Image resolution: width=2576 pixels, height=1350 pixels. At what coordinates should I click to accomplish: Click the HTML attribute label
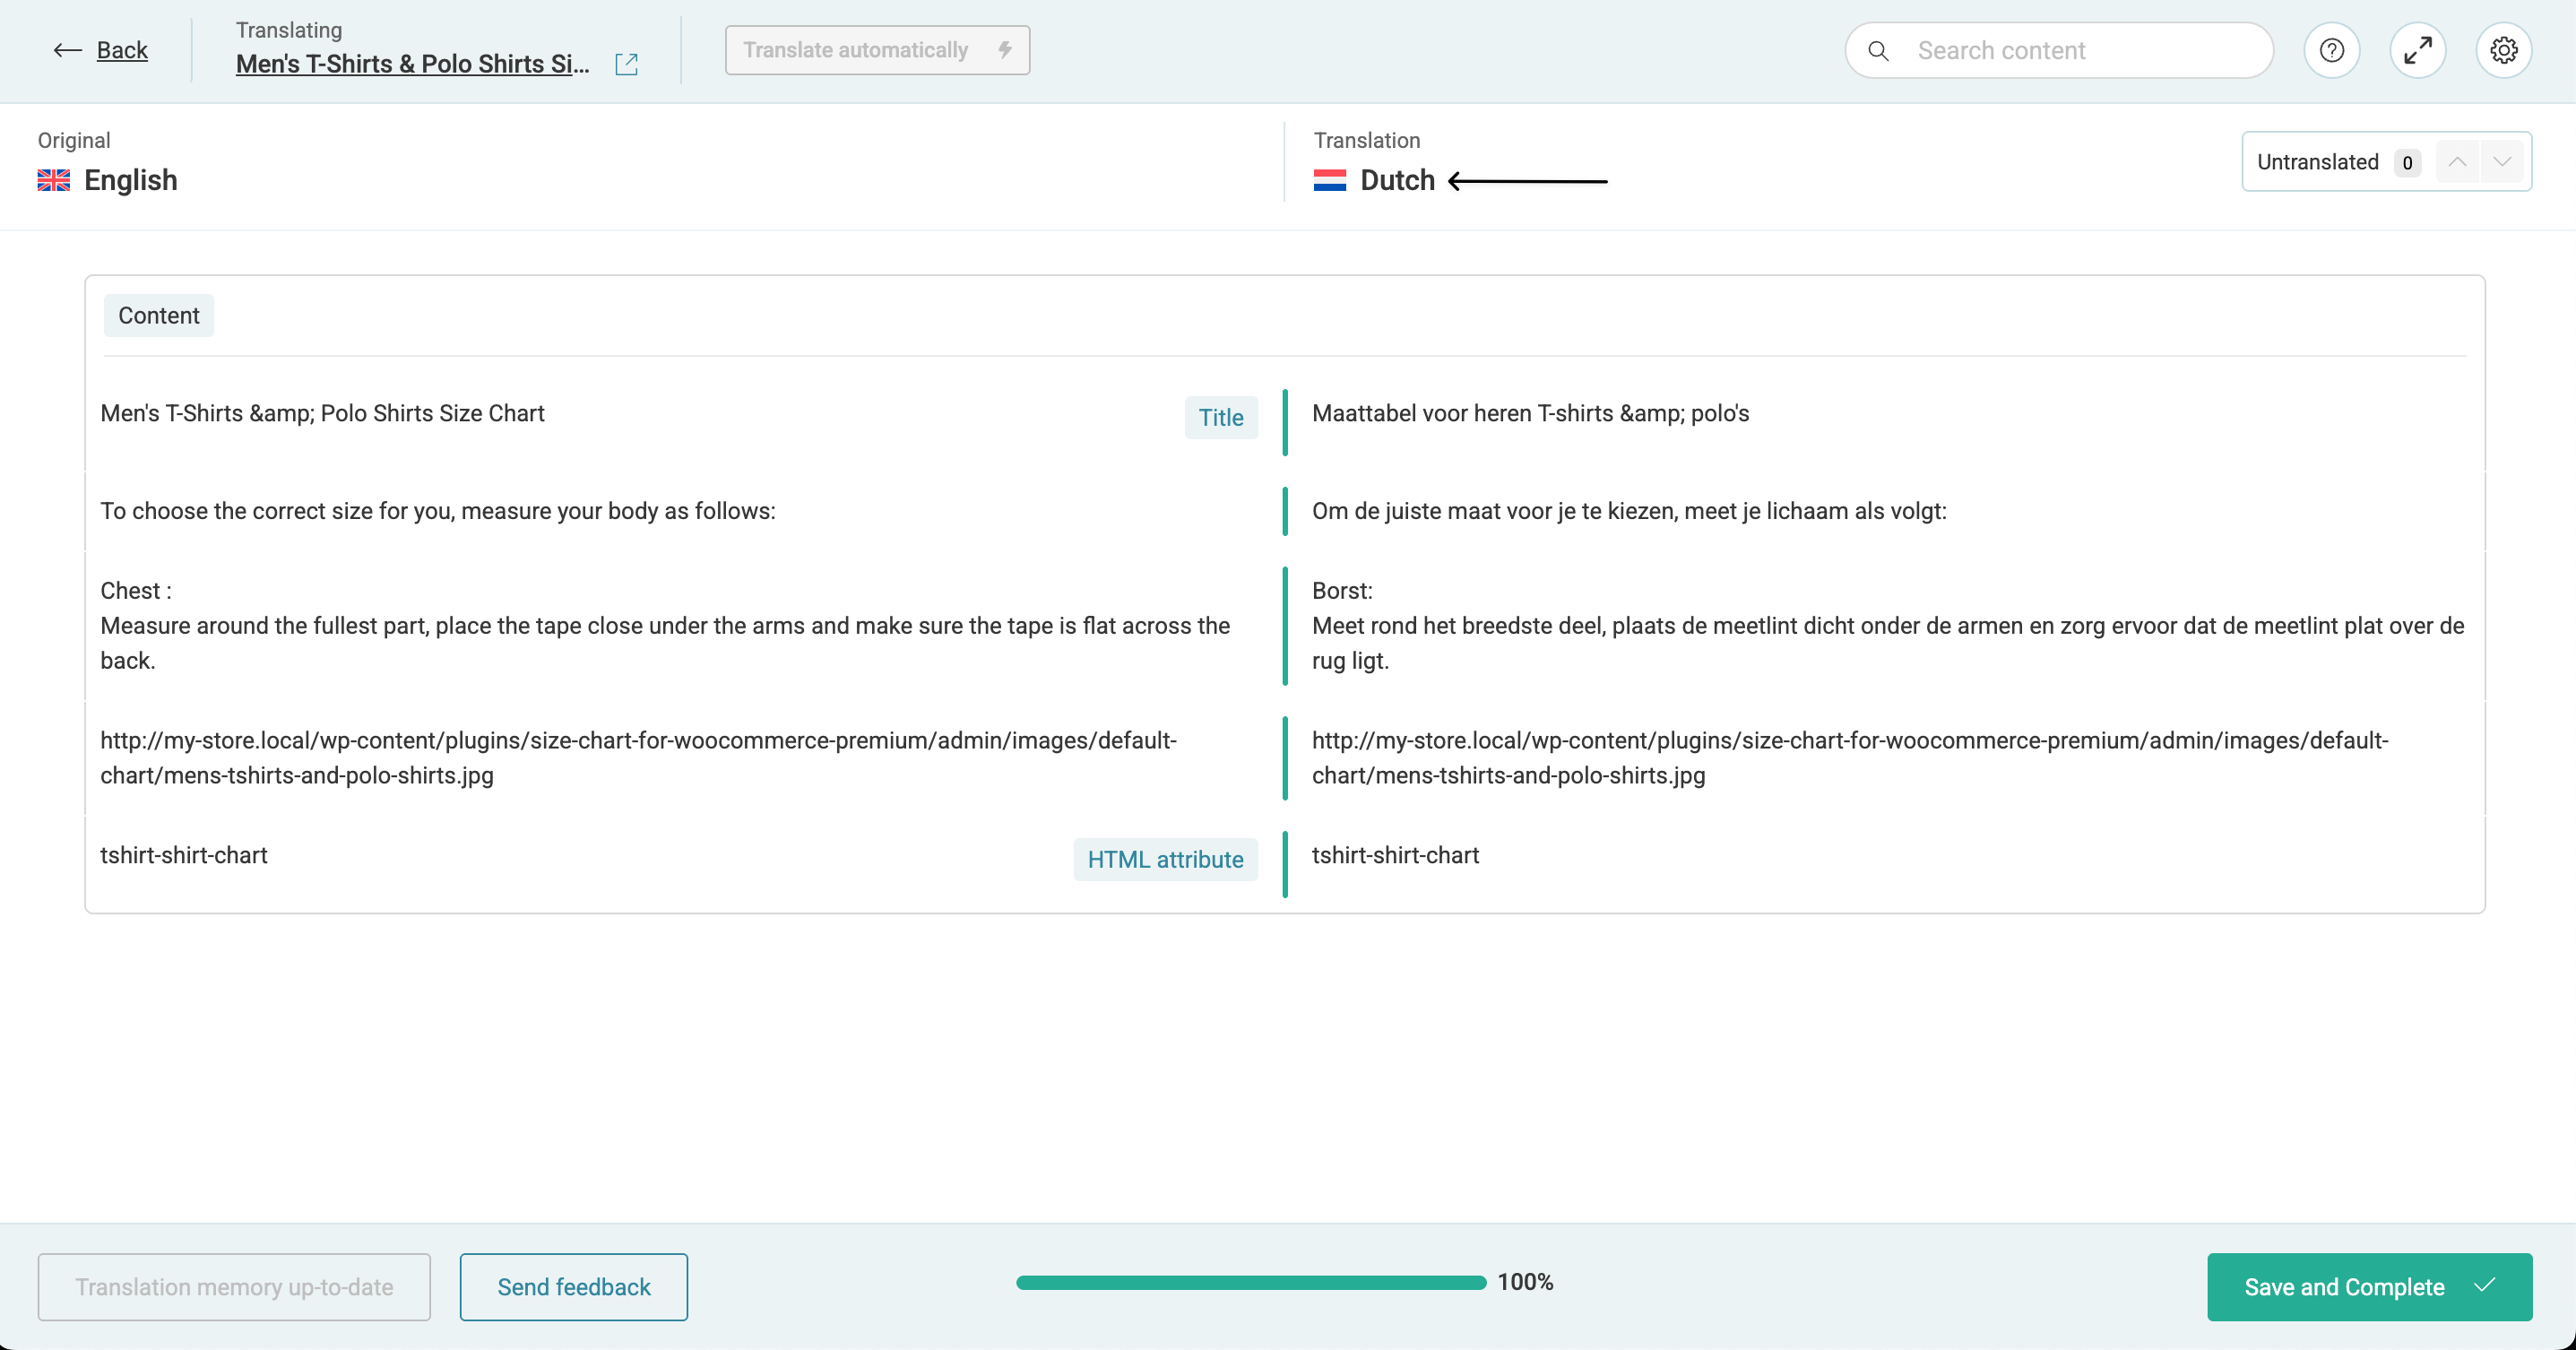click(1165, 860)
